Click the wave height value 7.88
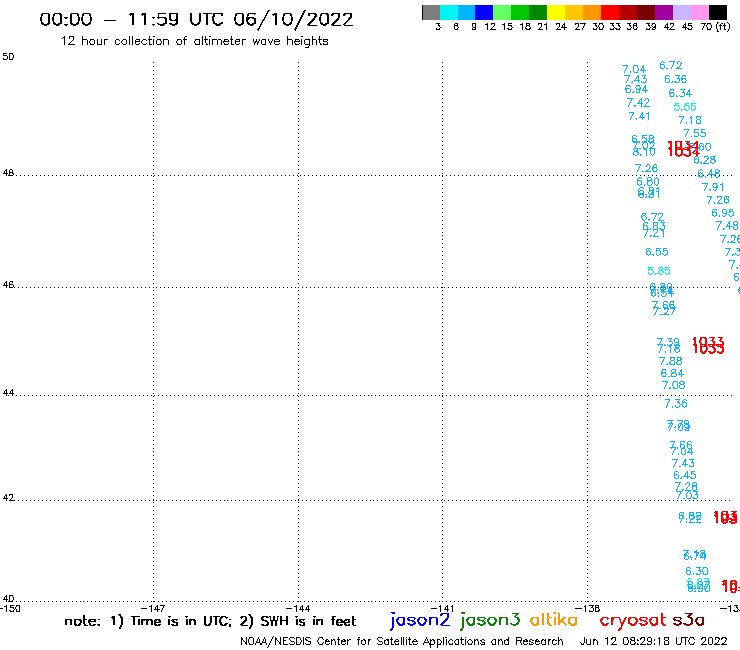 [x=671, y=362]
